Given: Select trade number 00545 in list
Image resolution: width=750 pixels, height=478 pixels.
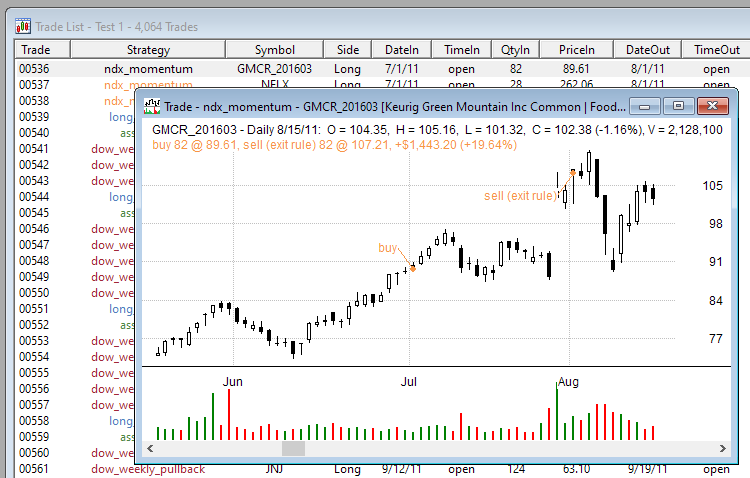Looking at the screenshot, I should (x=35, y=213).
